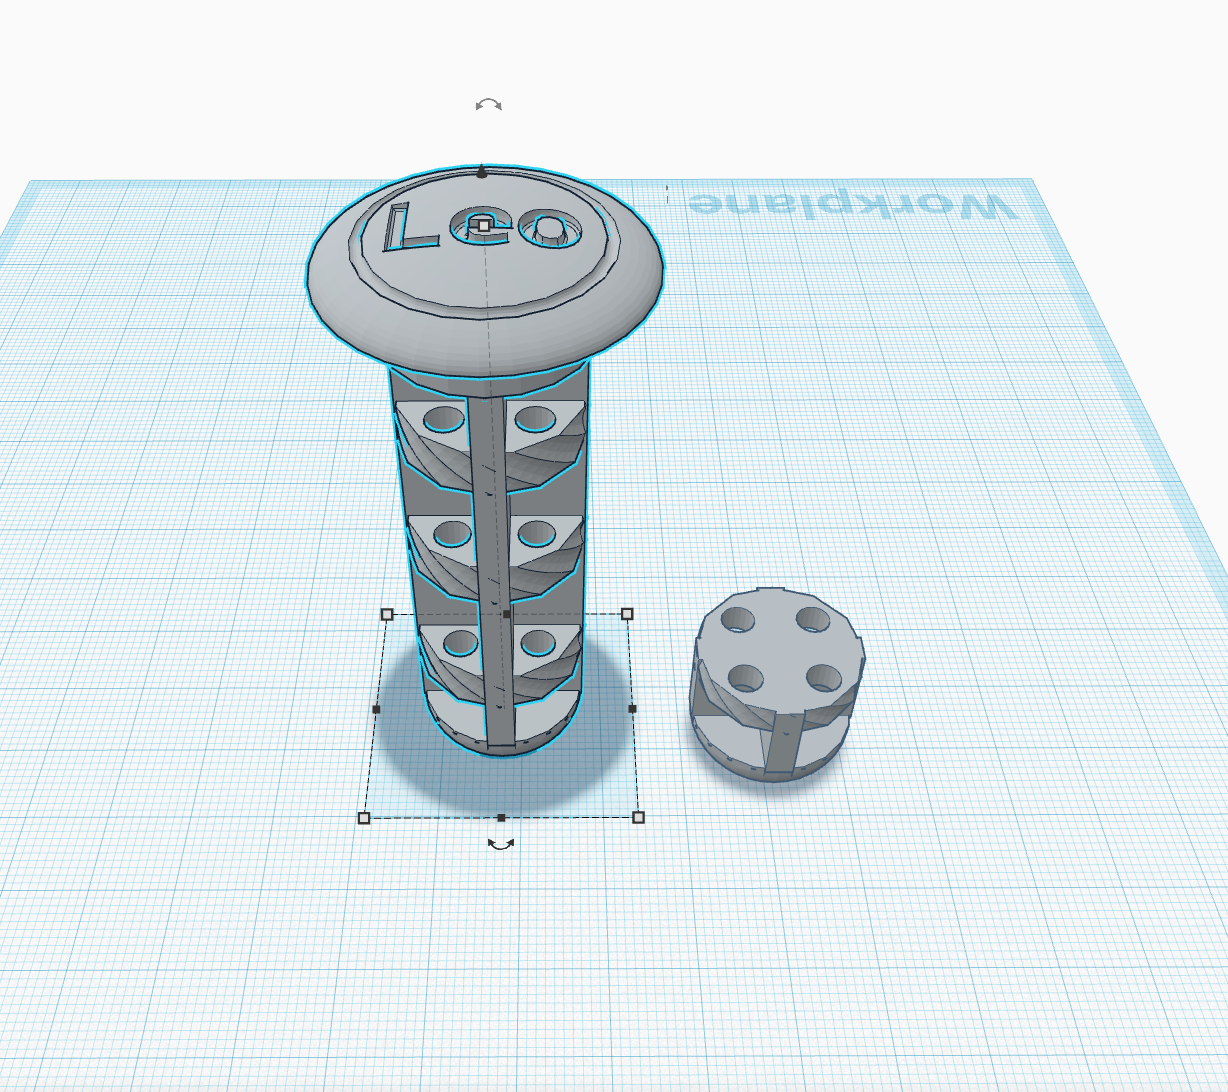Click the rotation arrow above the model
Viewport: 1228px width, 1092px height.
[488, 105]
